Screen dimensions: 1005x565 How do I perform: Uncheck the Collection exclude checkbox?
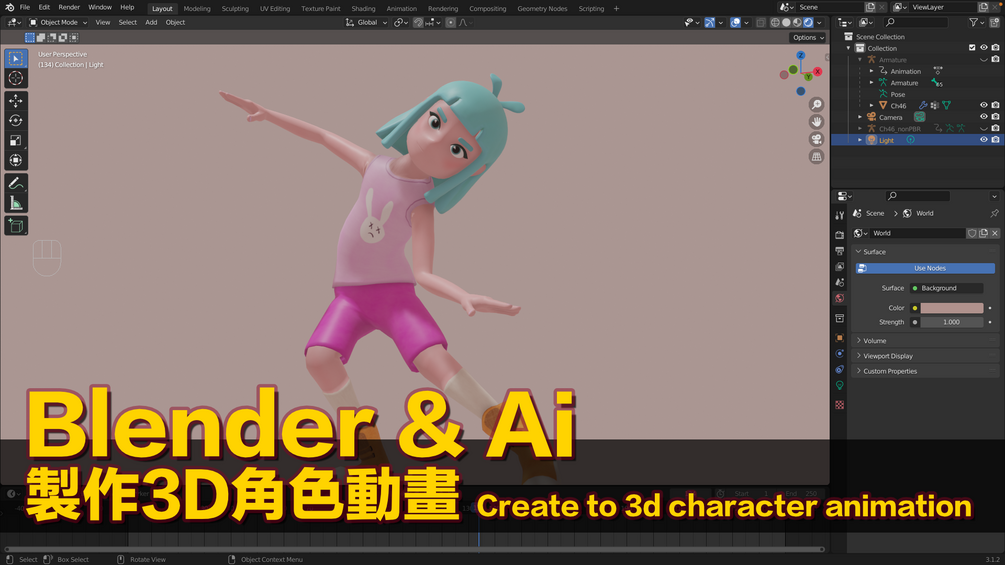point(972,47)
